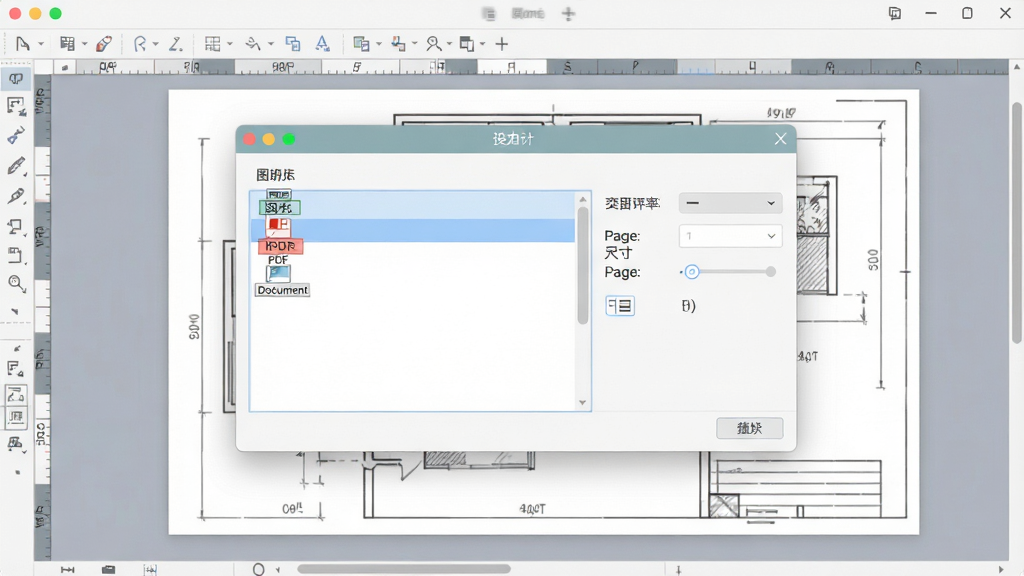Image resolution: width=1024 pixels, height=576 pixels.
Task: Select the blue letter A text tool
Action: tap(322, 44)
